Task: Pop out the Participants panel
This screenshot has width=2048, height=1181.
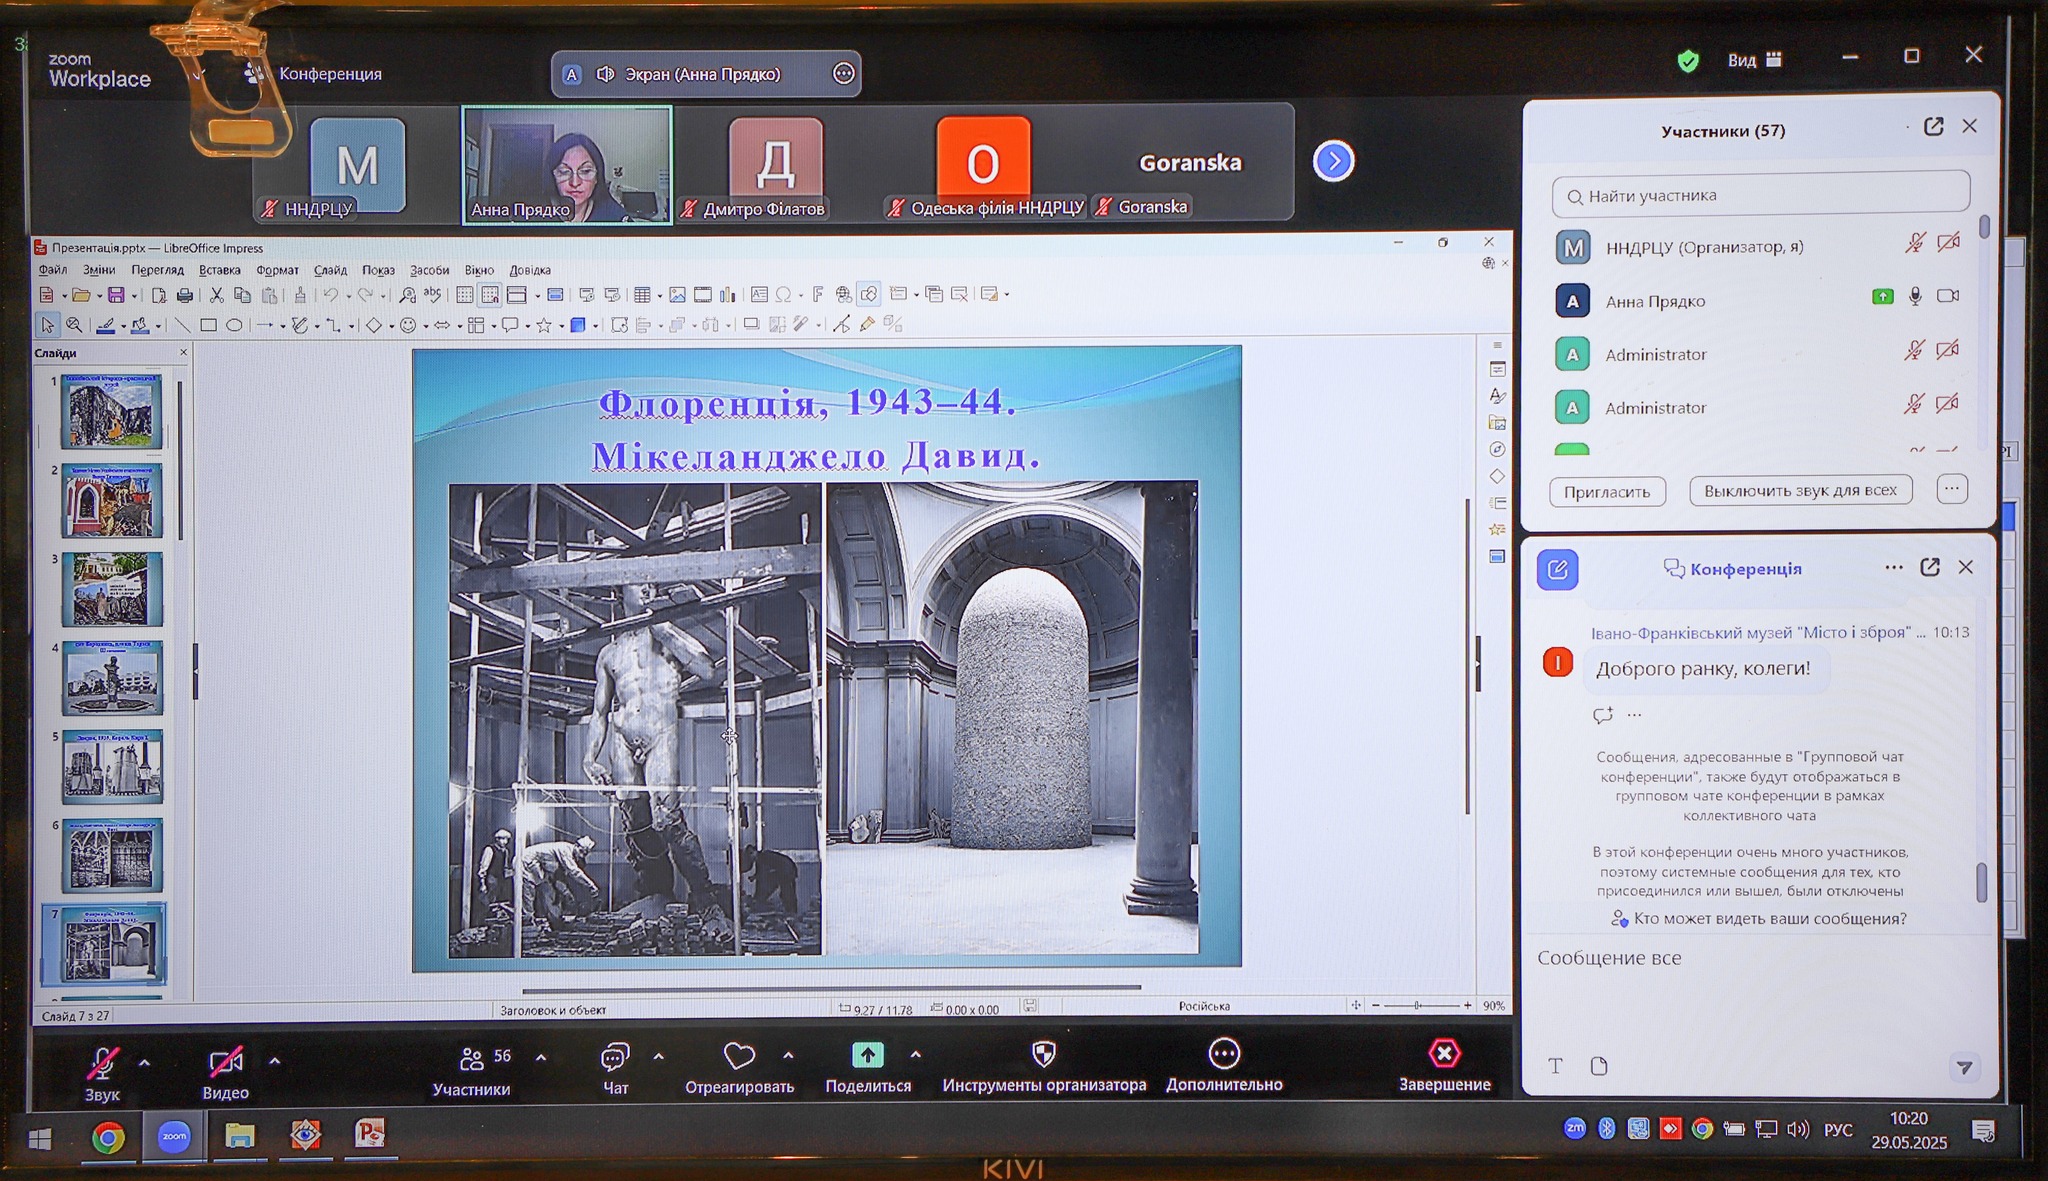Action: 1933,126
